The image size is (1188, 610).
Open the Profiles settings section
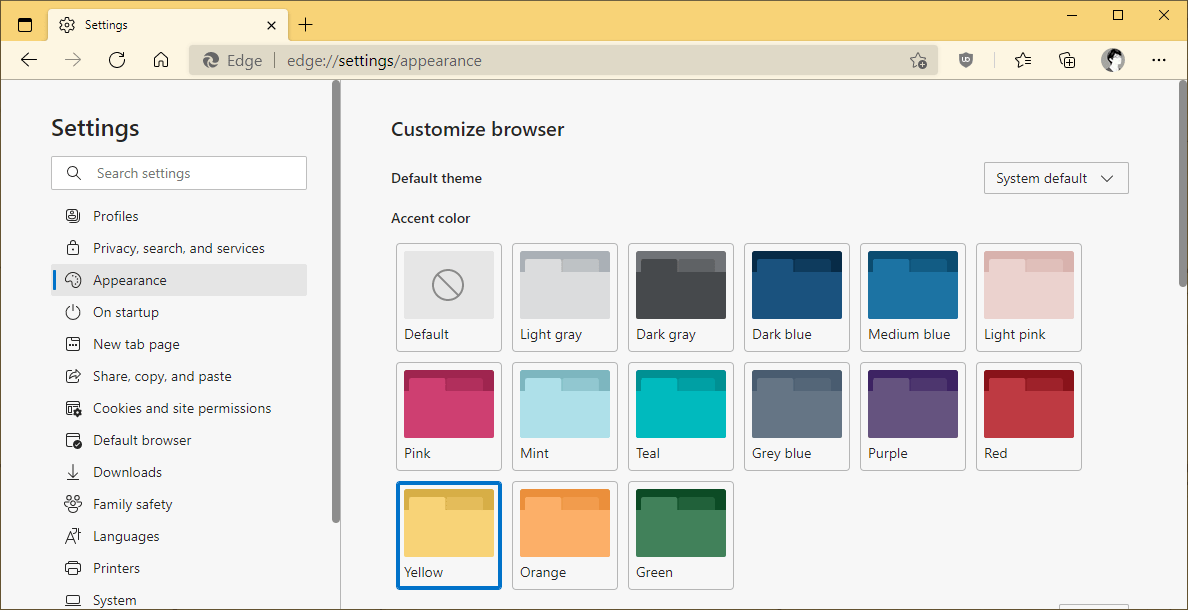[113, 215]
